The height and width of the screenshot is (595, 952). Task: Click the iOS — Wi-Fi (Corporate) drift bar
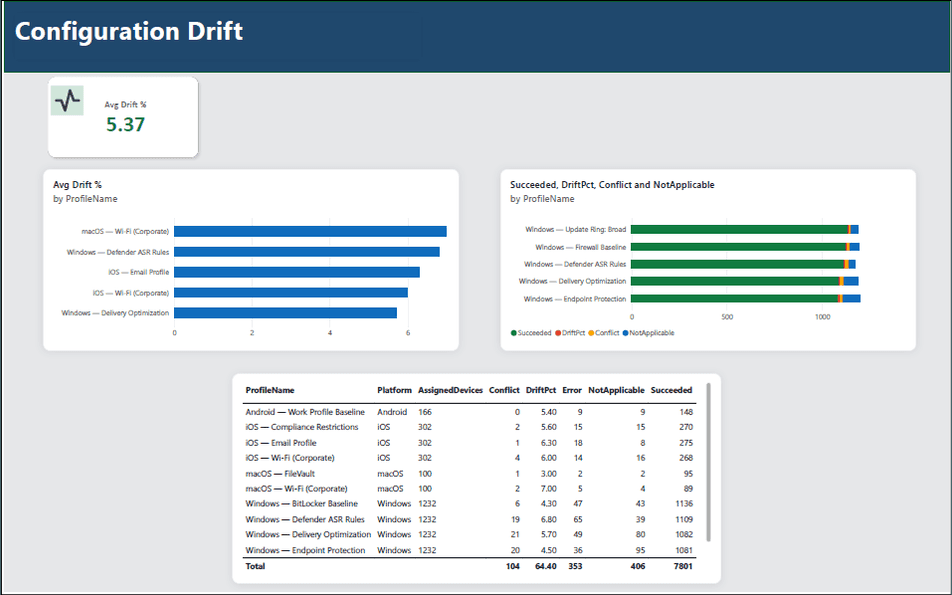tap(291, 293)
